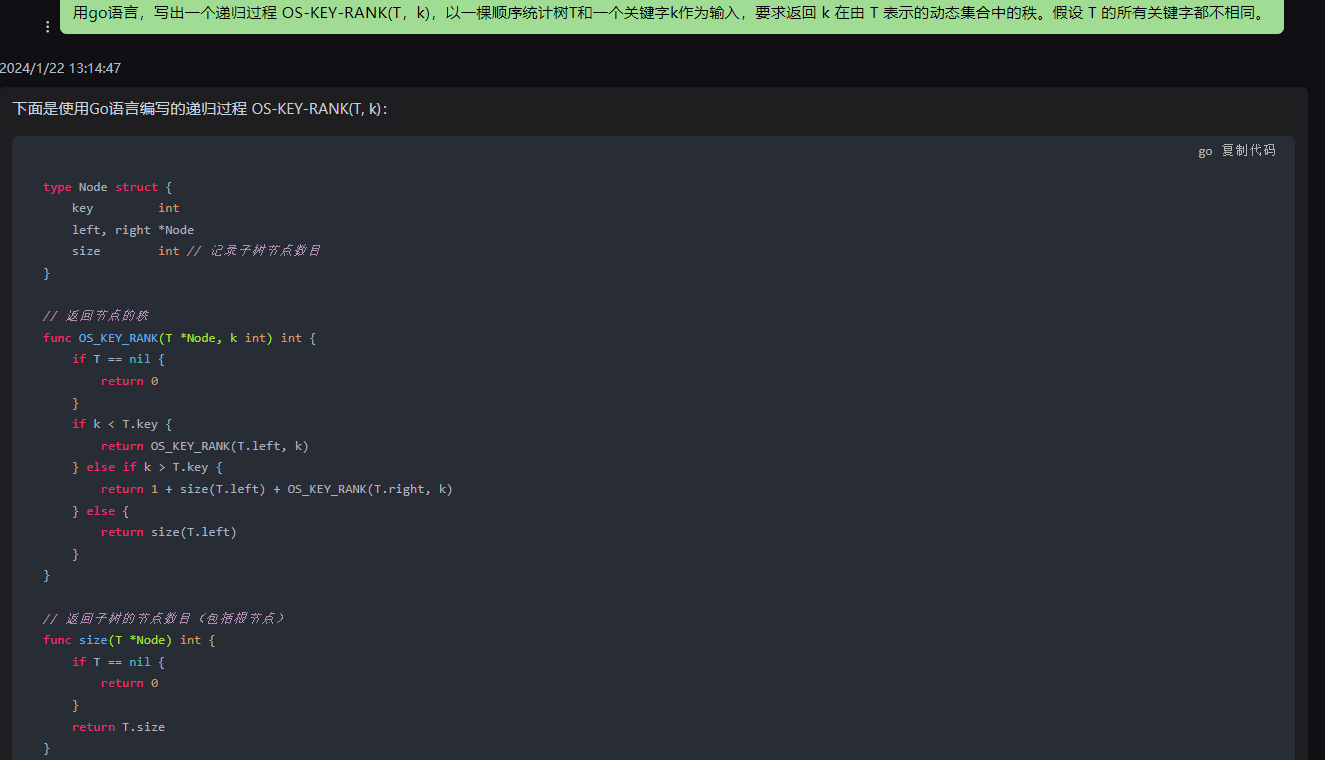Click the code line type Node struct {
The image size is (1325, 760).
[108, 187]
